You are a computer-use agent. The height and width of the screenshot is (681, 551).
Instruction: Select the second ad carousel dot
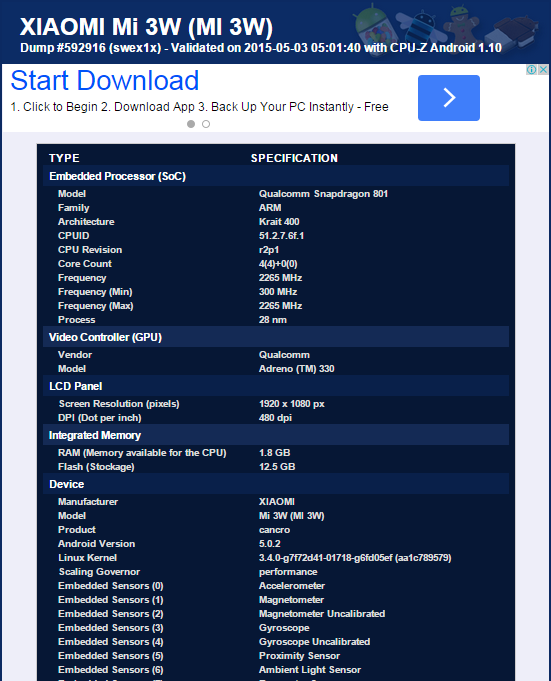pyautogui.click(x=206, y=124)
